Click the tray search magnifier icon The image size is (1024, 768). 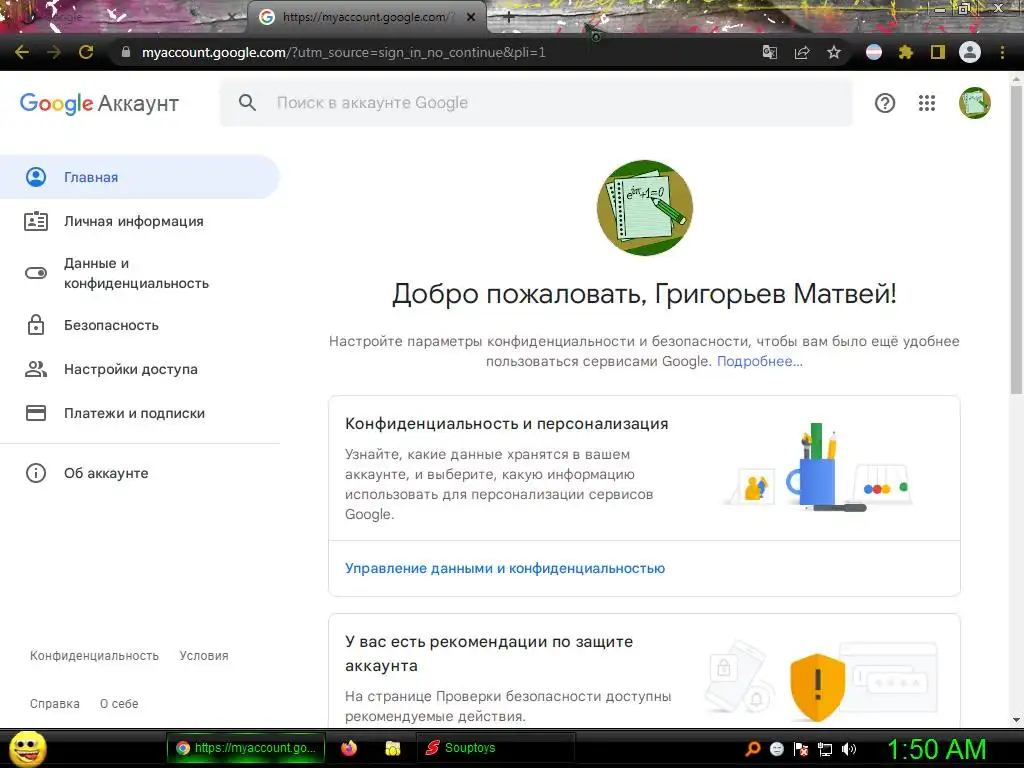[753, 749]
